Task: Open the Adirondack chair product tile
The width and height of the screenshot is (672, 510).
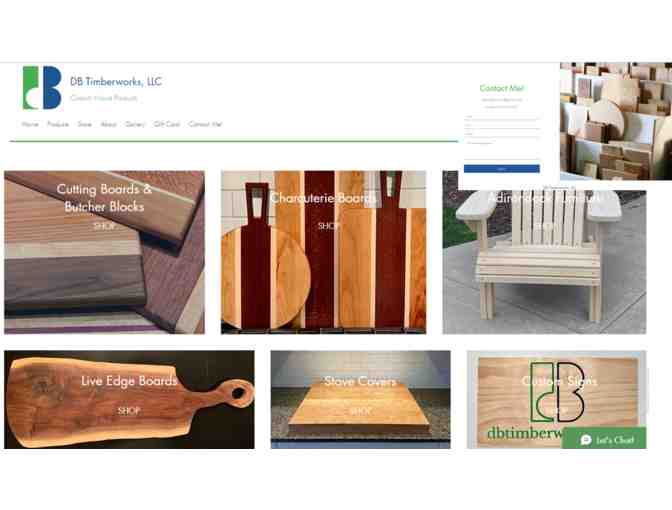Action: pos(544,252)
